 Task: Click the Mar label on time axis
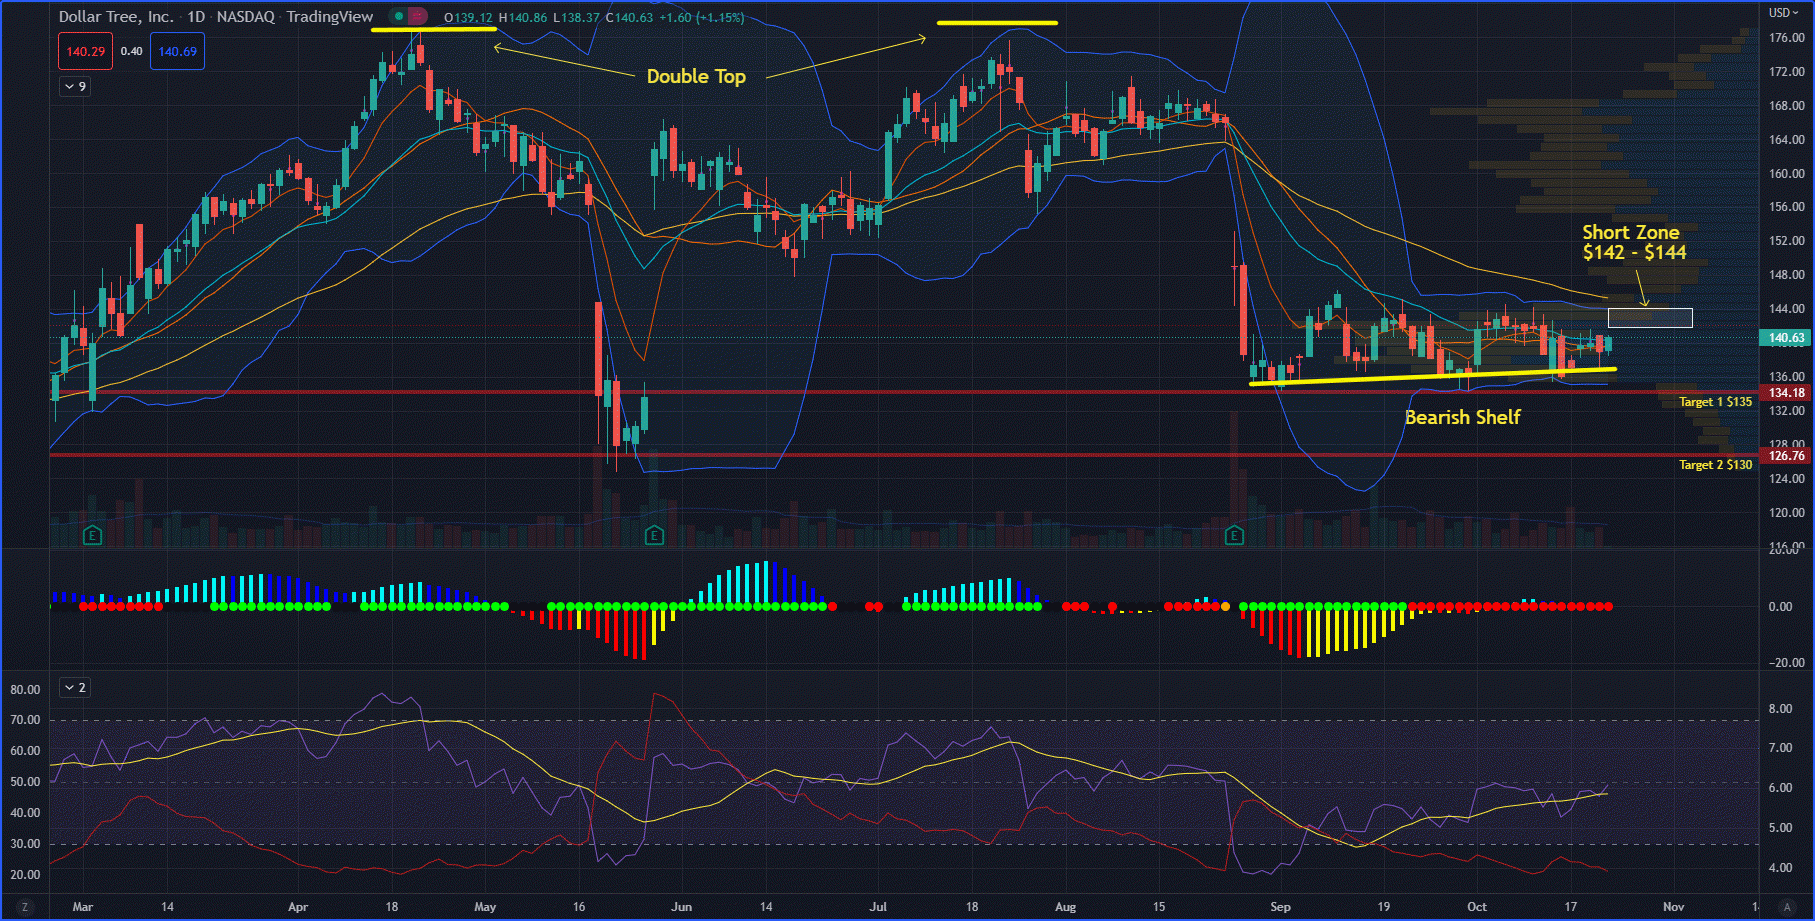[83, 907]
